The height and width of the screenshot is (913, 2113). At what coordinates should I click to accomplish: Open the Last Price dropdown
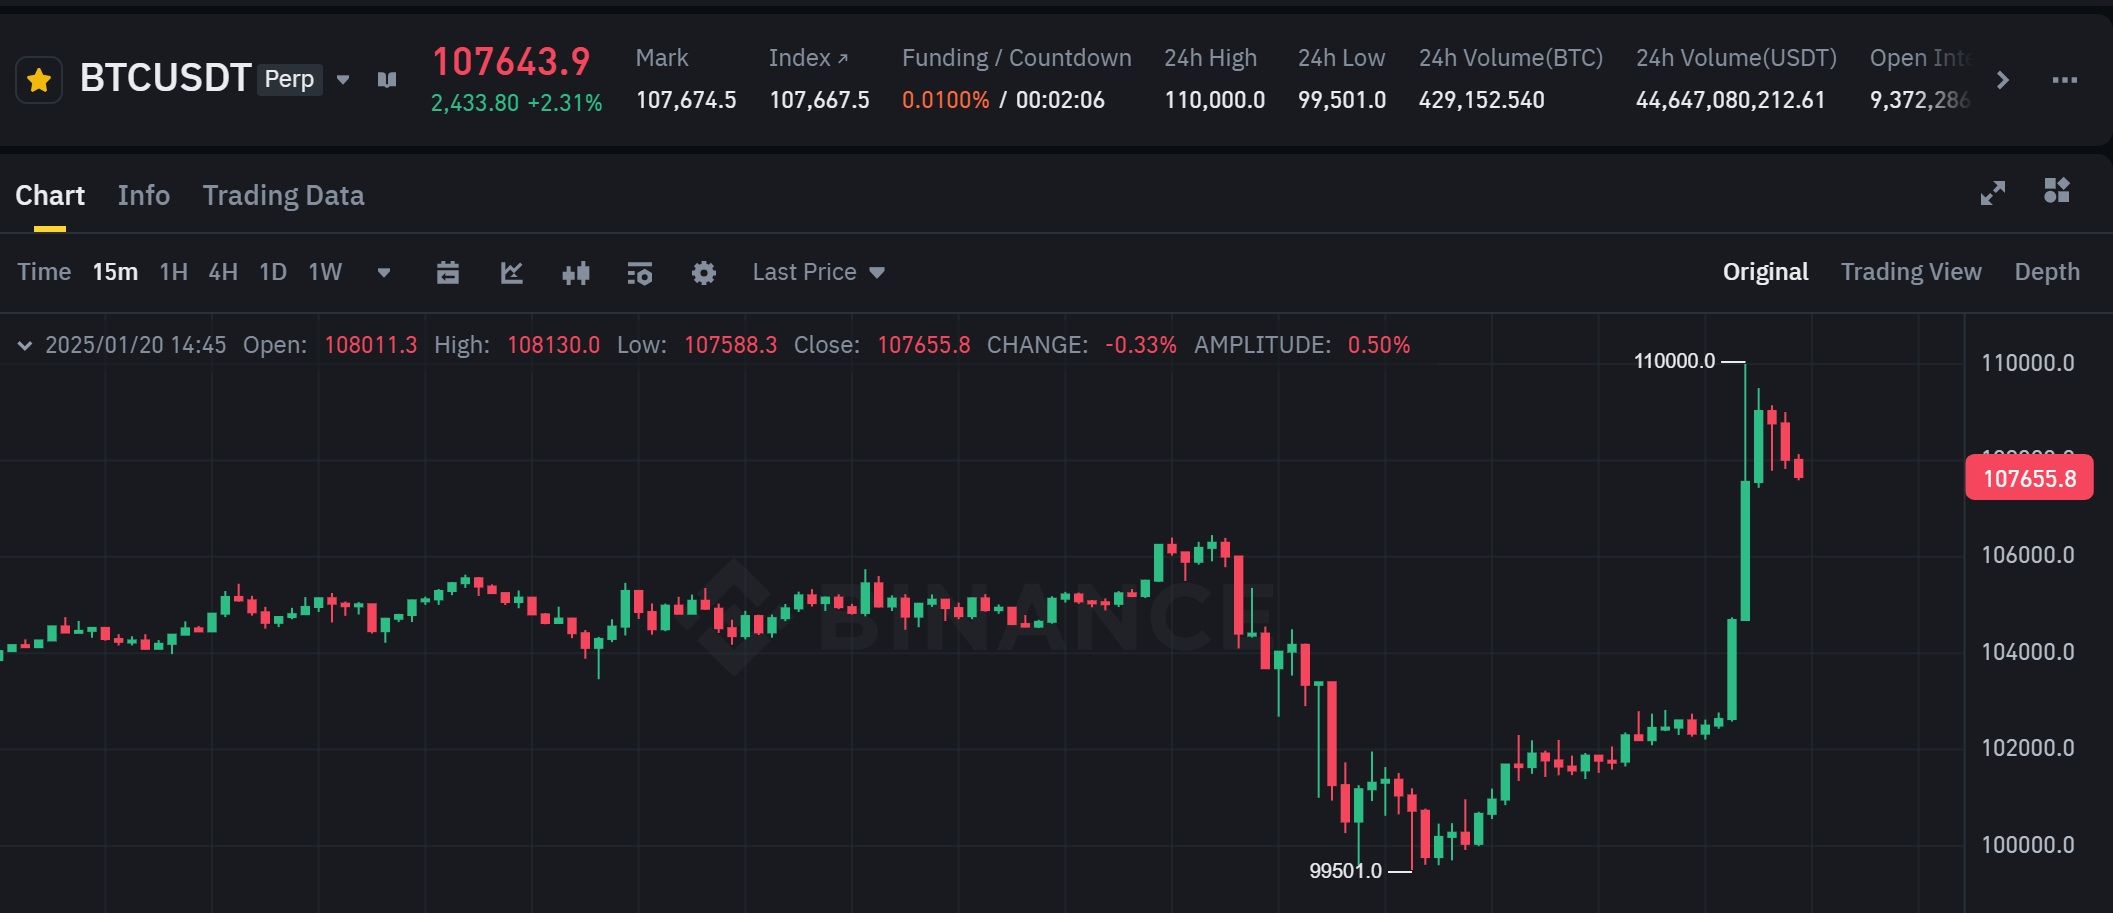[x=818, y=272]
